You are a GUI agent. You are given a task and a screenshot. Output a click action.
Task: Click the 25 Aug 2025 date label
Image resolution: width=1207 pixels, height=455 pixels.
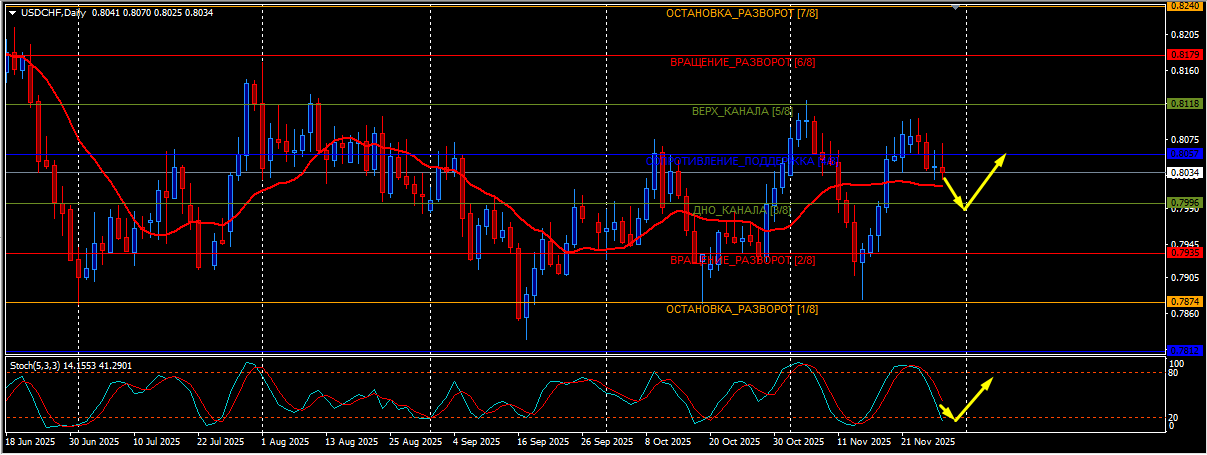point(413,441)
